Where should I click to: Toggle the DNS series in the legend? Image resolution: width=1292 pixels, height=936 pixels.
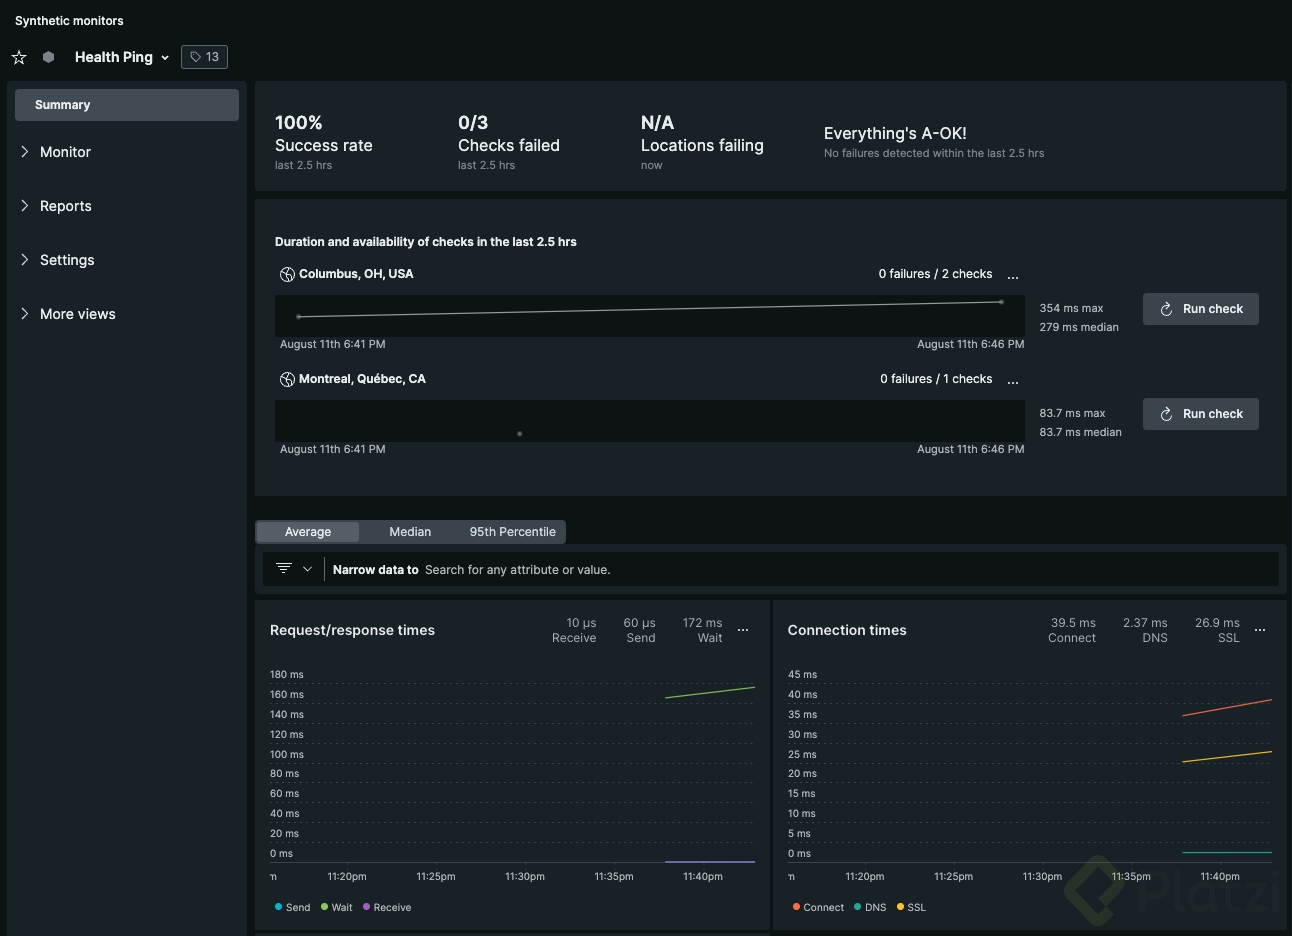(x=870, y=908)
